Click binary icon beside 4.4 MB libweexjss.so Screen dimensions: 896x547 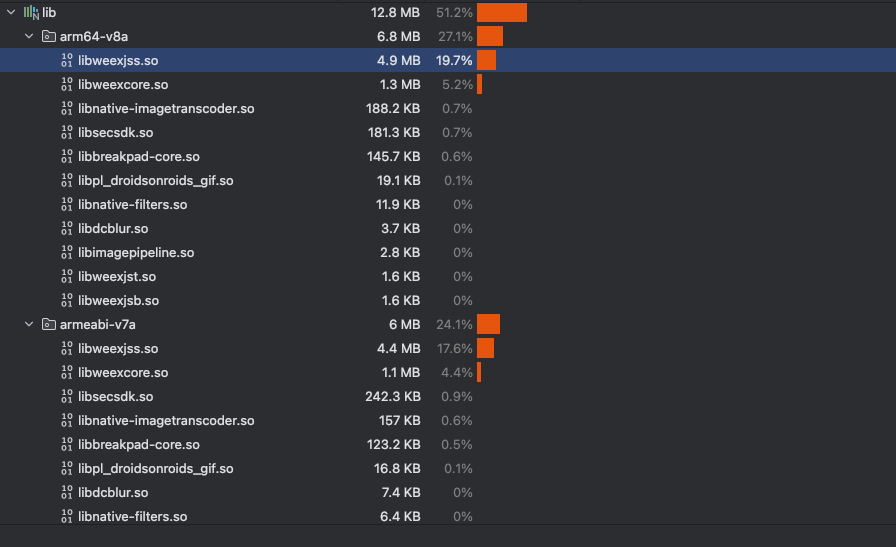(67, 349)
